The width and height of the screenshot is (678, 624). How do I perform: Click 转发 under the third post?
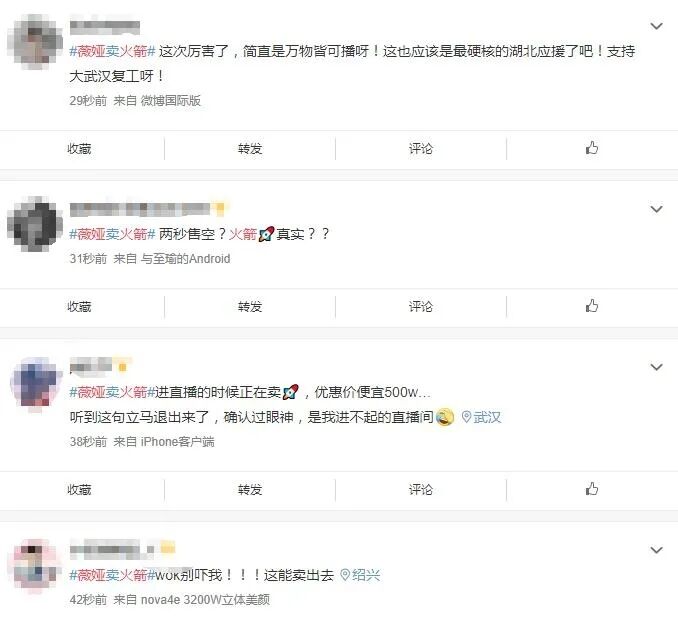[250, 490]
